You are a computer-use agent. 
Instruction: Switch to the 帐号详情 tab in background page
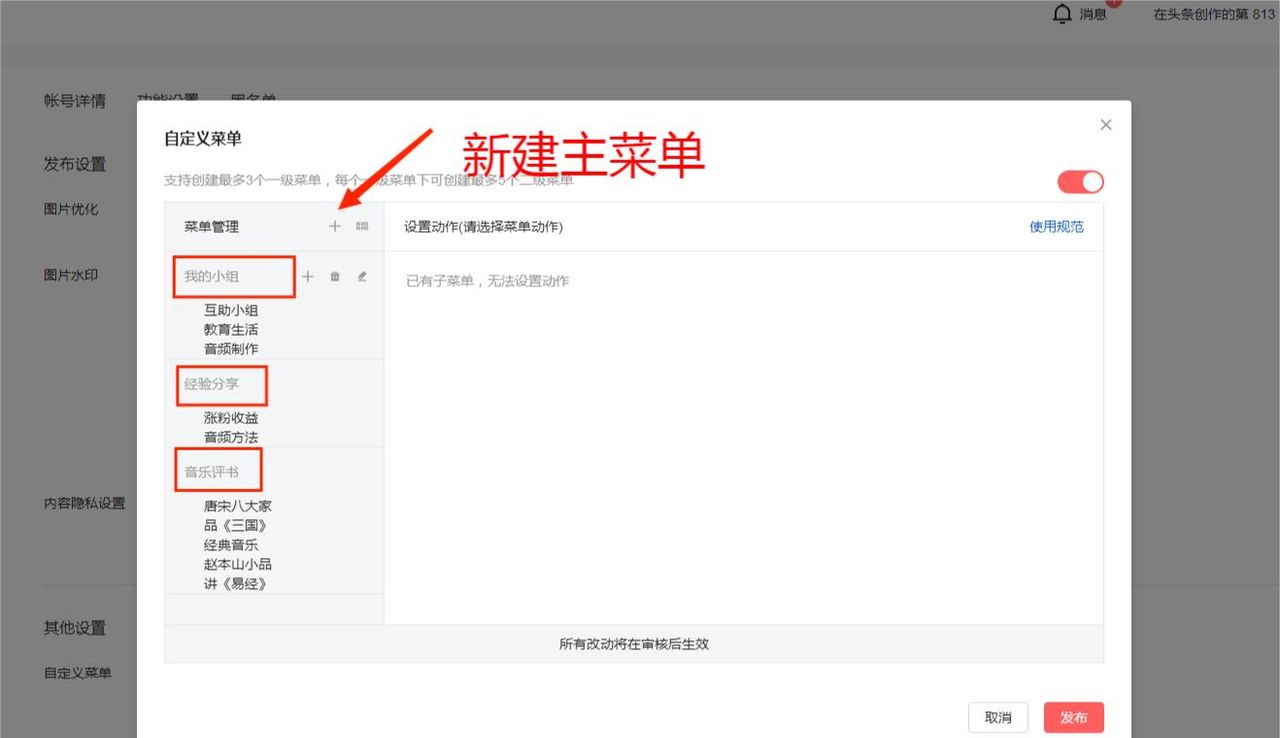[x=74, y=100]
